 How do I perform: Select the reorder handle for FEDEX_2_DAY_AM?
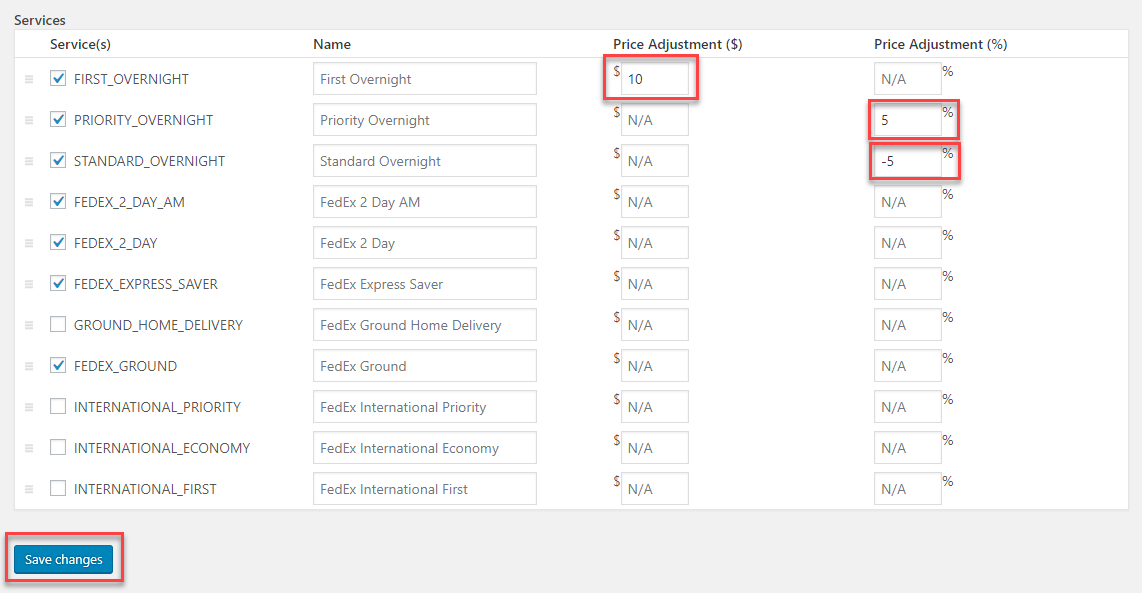coord(29,203)
